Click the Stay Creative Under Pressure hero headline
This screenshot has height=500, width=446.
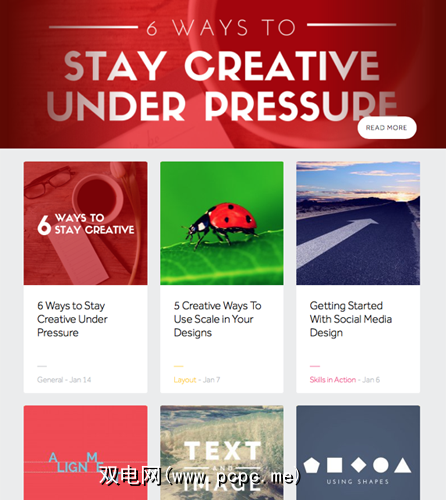coord(222,86)
